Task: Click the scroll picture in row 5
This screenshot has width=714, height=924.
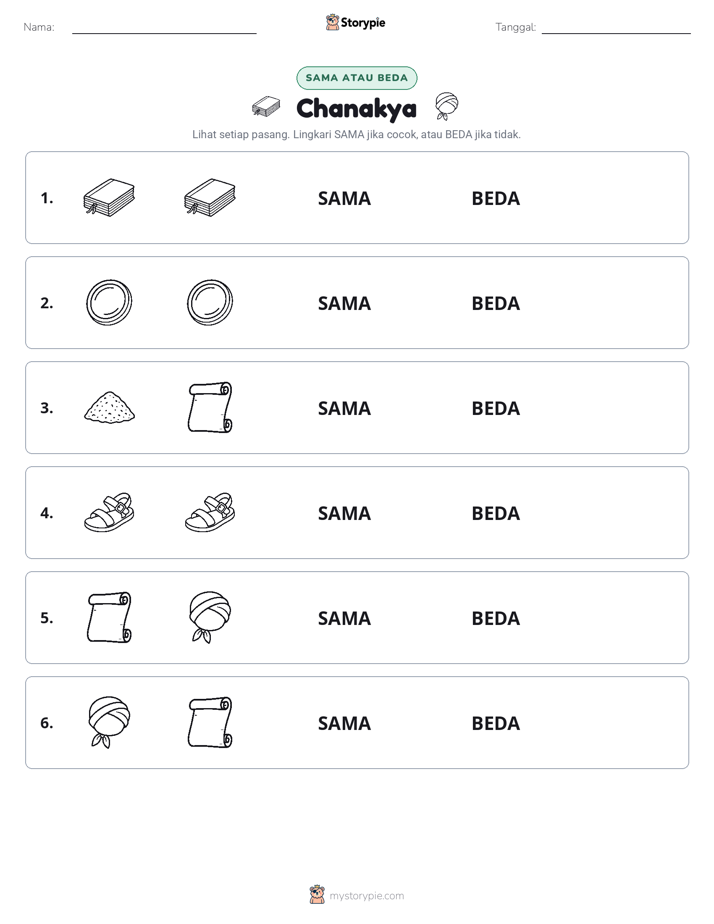Action: 110,617
